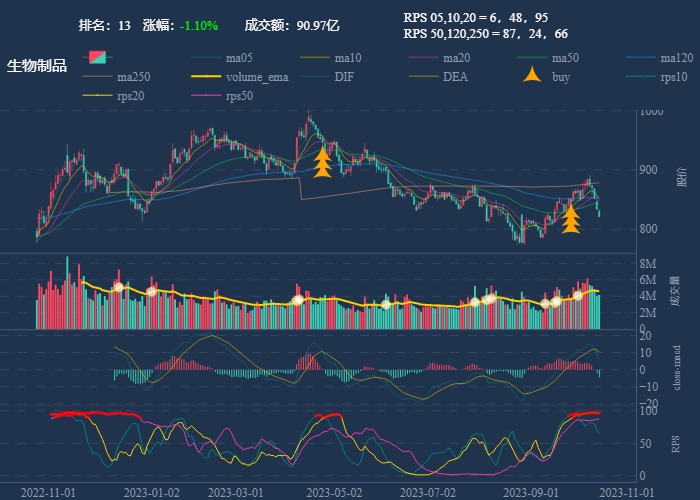Click the -1.10% change value
The height and width of the screenshot is (500, 700).
[199, 25]
